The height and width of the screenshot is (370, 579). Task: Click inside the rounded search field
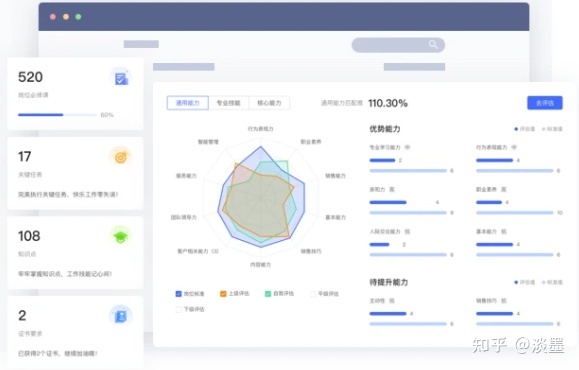tap(398, 45)
